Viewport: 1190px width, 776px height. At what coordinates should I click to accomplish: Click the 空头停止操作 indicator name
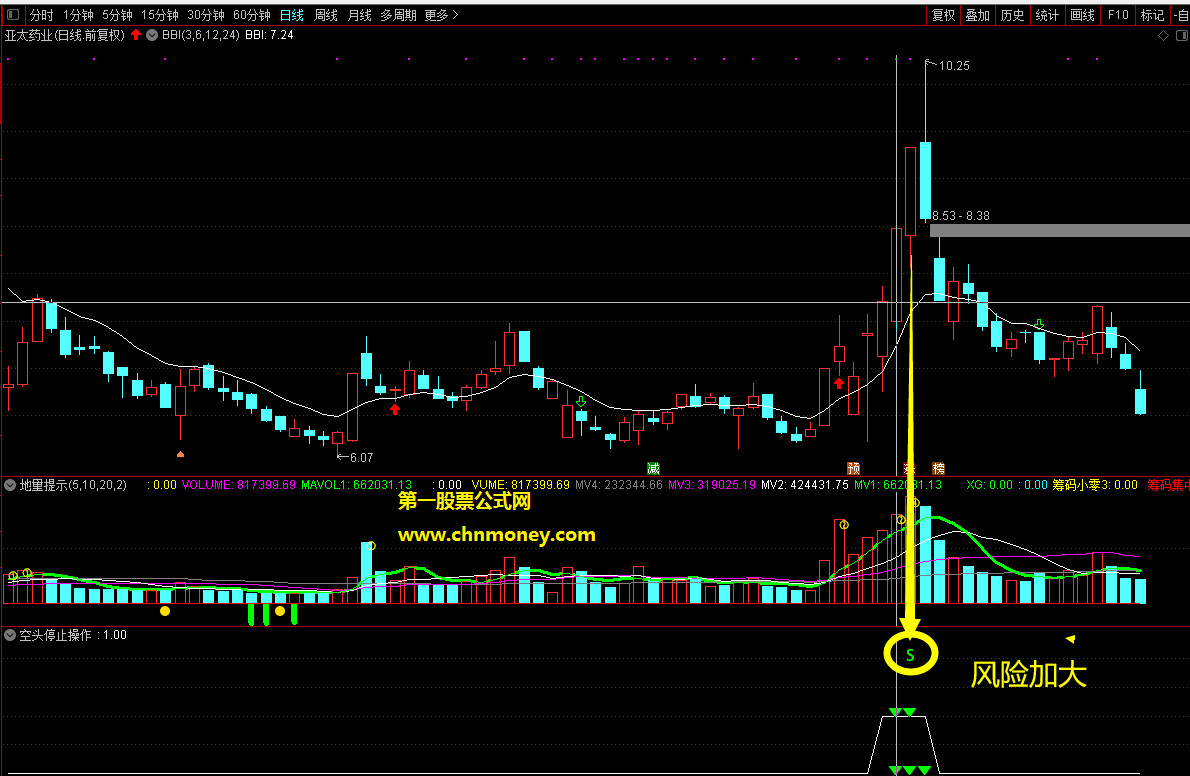click(55, 635)
